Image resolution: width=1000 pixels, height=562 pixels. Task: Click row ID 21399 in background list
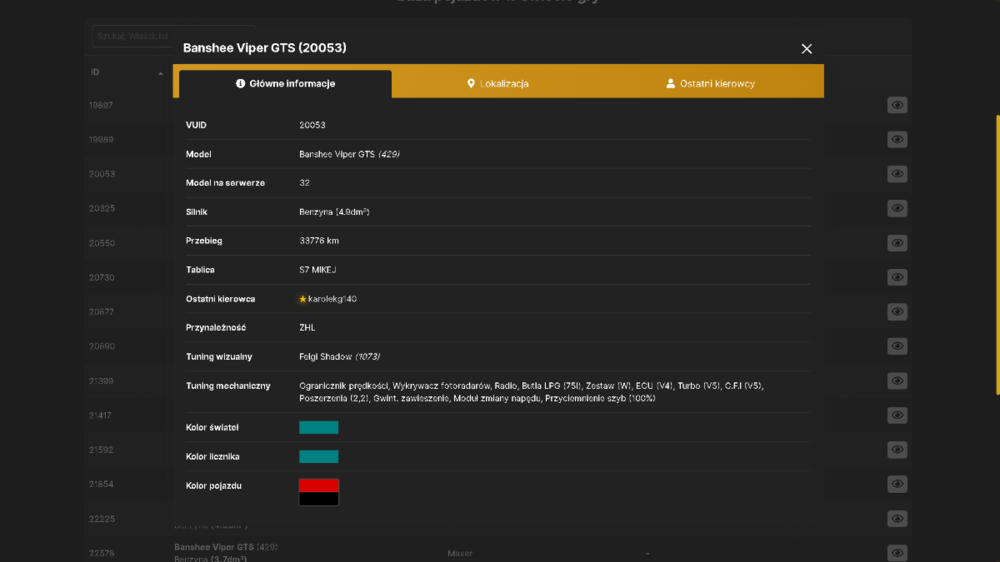pos(101,381)
